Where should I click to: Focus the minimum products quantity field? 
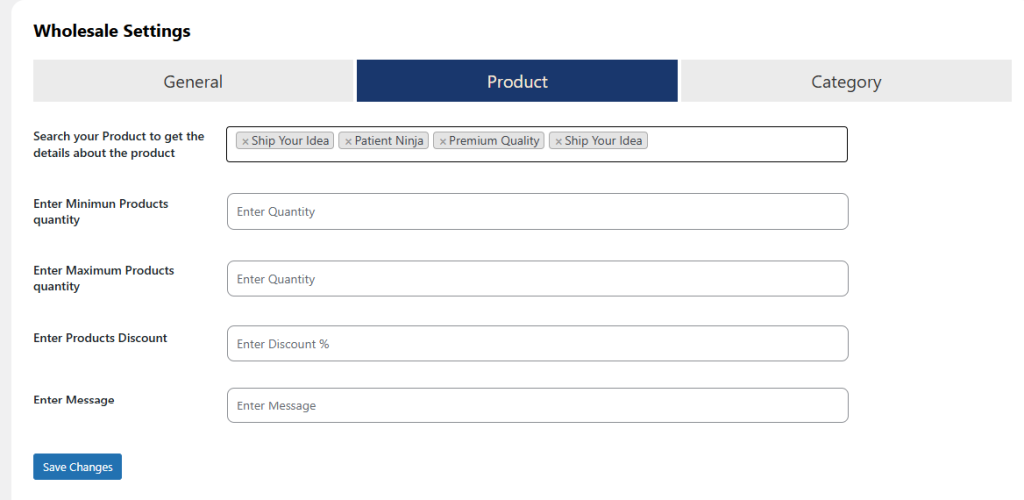click(537, 212)
